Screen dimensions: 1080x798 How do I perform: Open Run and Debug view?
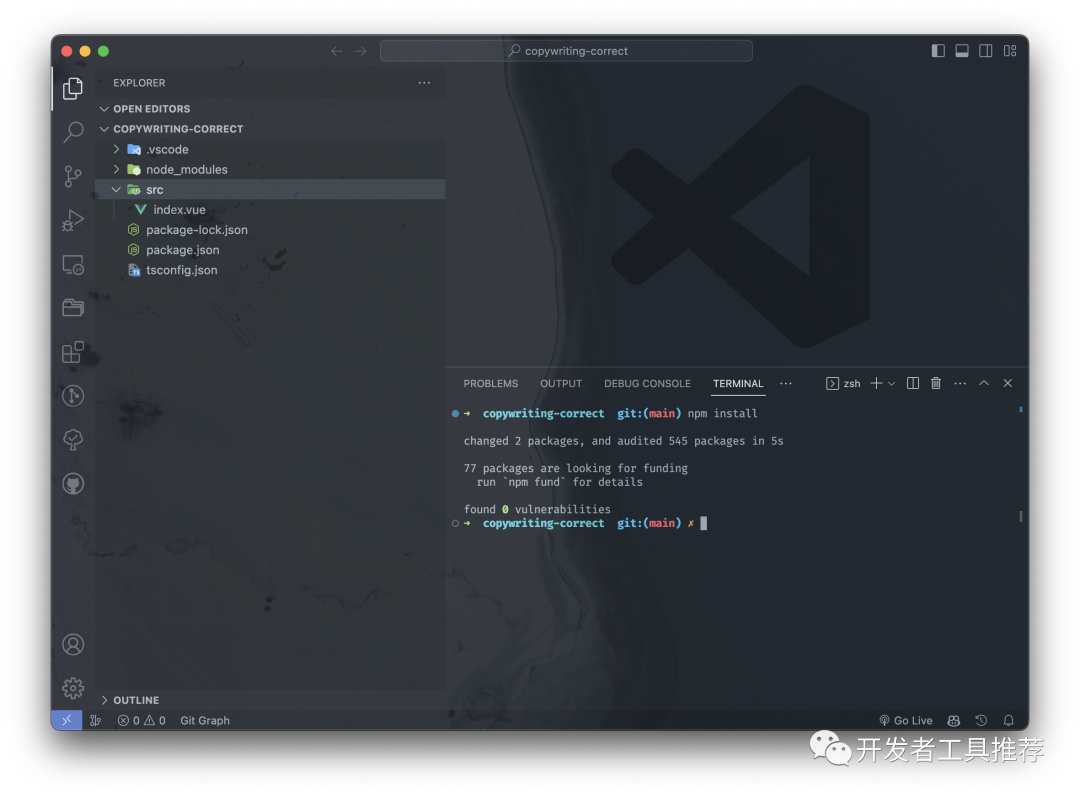73,220
